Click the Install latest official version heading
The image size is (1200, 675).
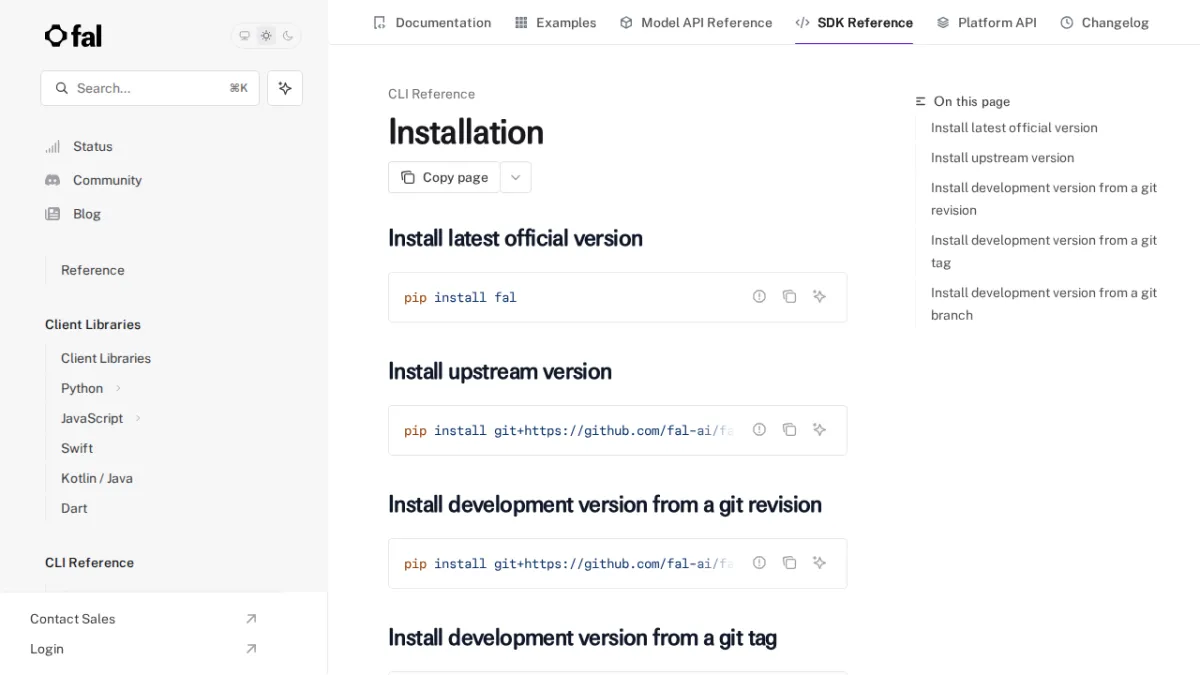[515, 238]
